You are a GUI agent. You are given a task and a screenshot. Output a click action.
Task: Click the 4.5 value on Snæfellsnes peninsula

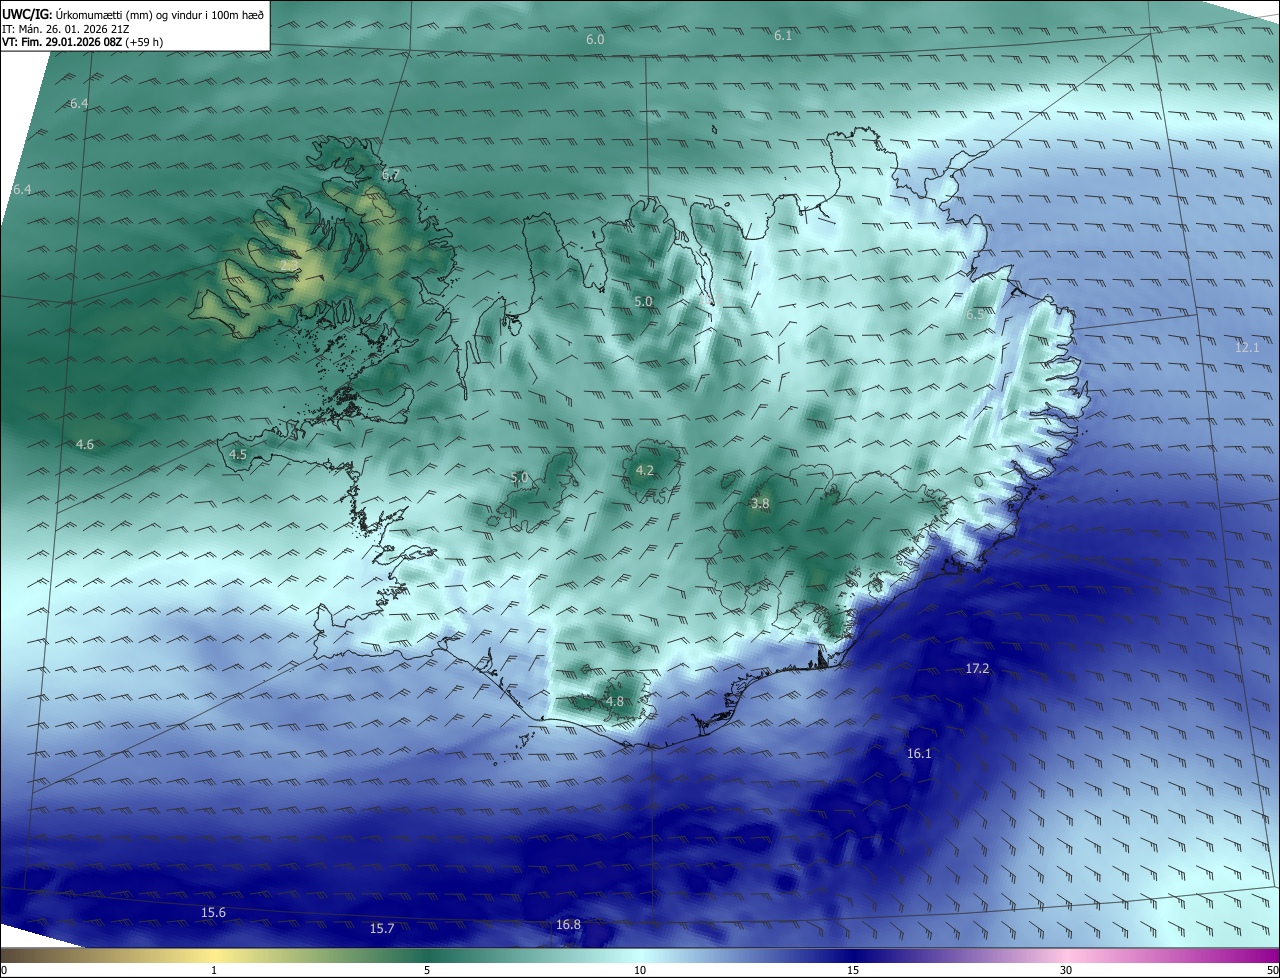tap(238, 454)
